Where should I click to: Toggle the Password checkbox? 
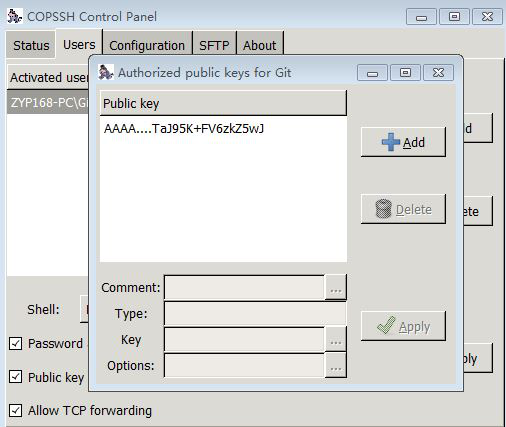point(16,343)
